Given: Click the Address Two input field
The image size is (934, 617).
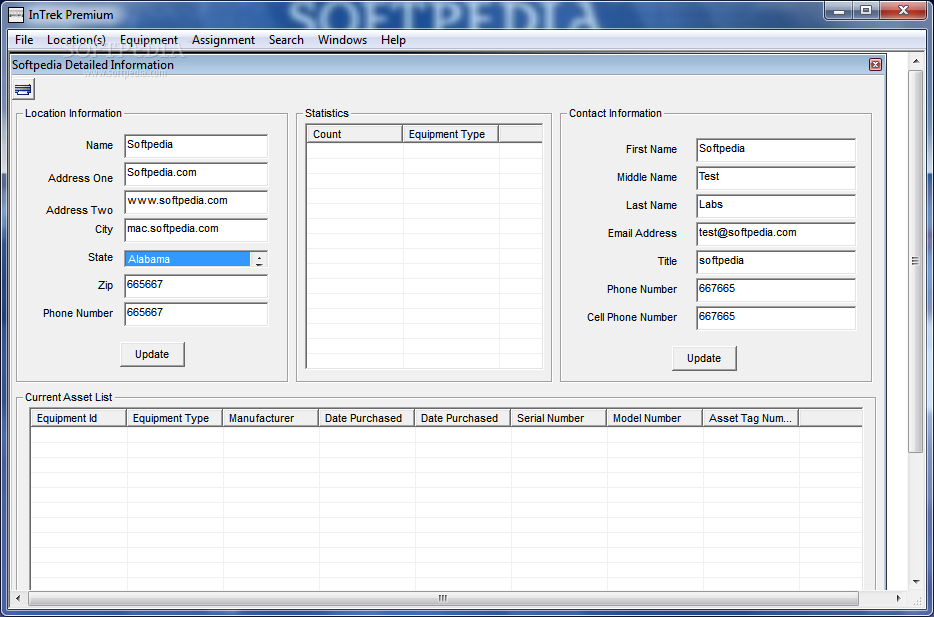Looking at the screenshot, I should point(196,202).
